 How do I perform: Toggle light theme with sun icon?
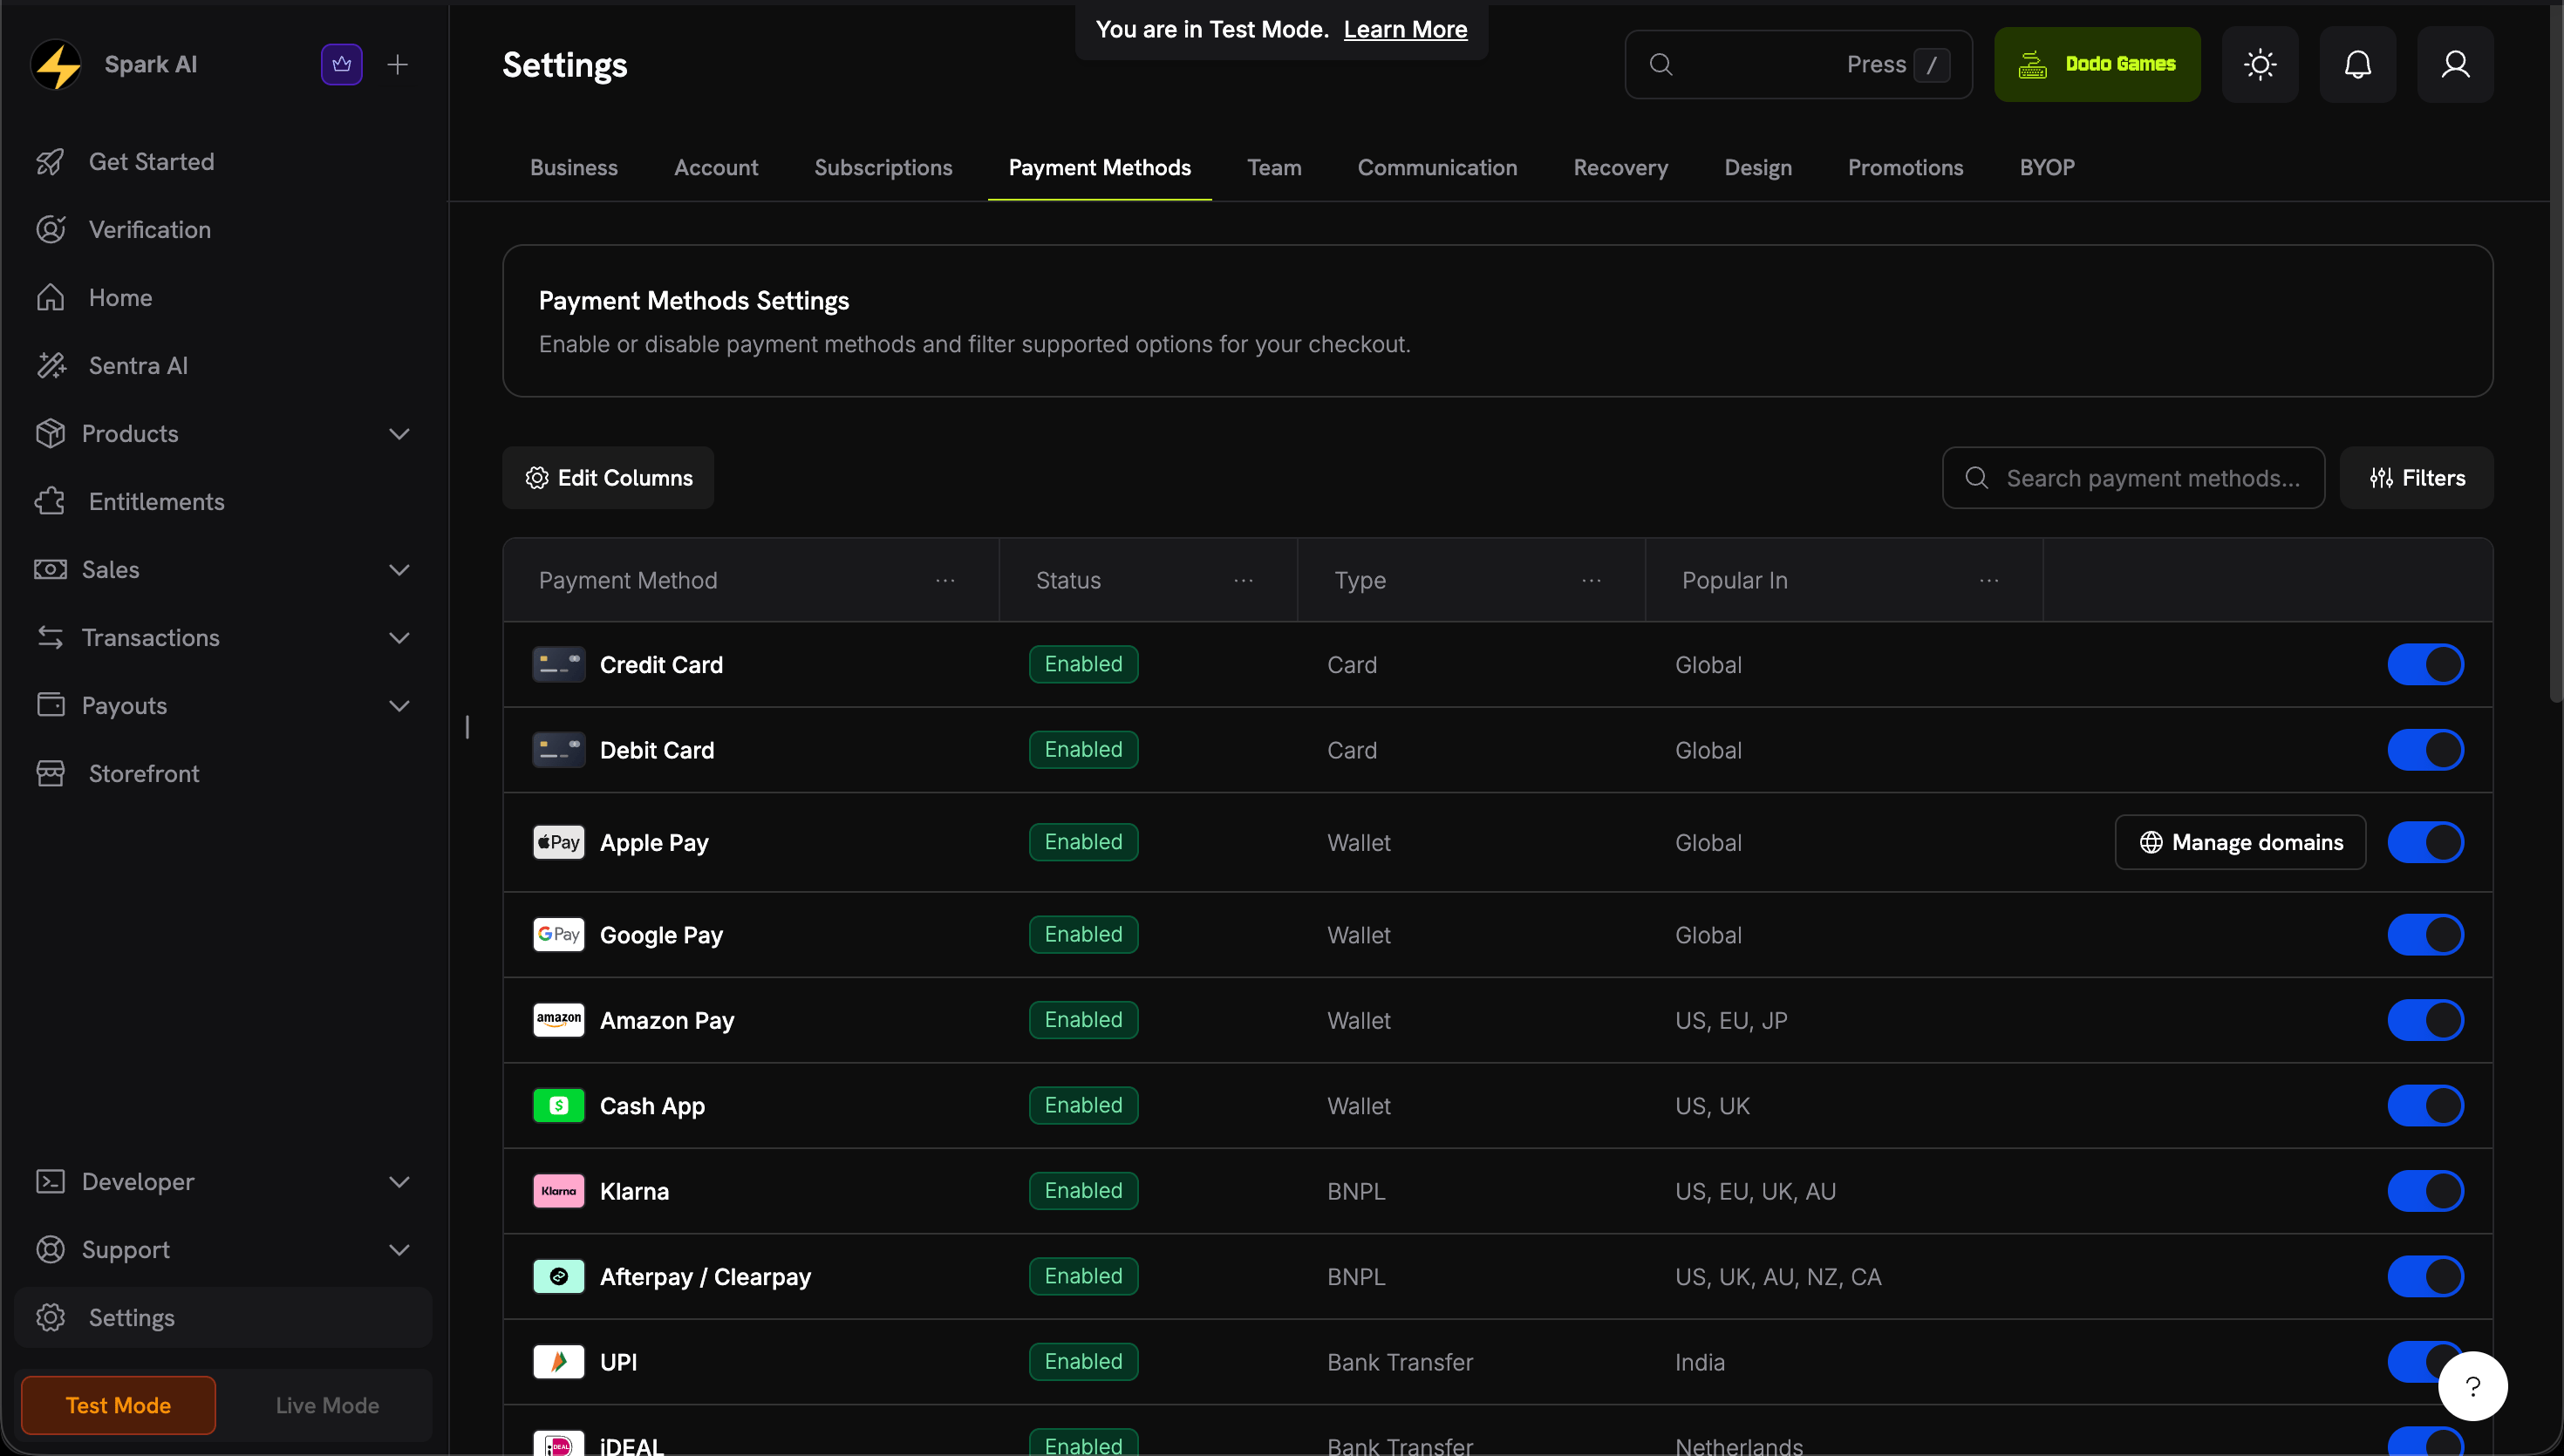tap(2260, 65)
